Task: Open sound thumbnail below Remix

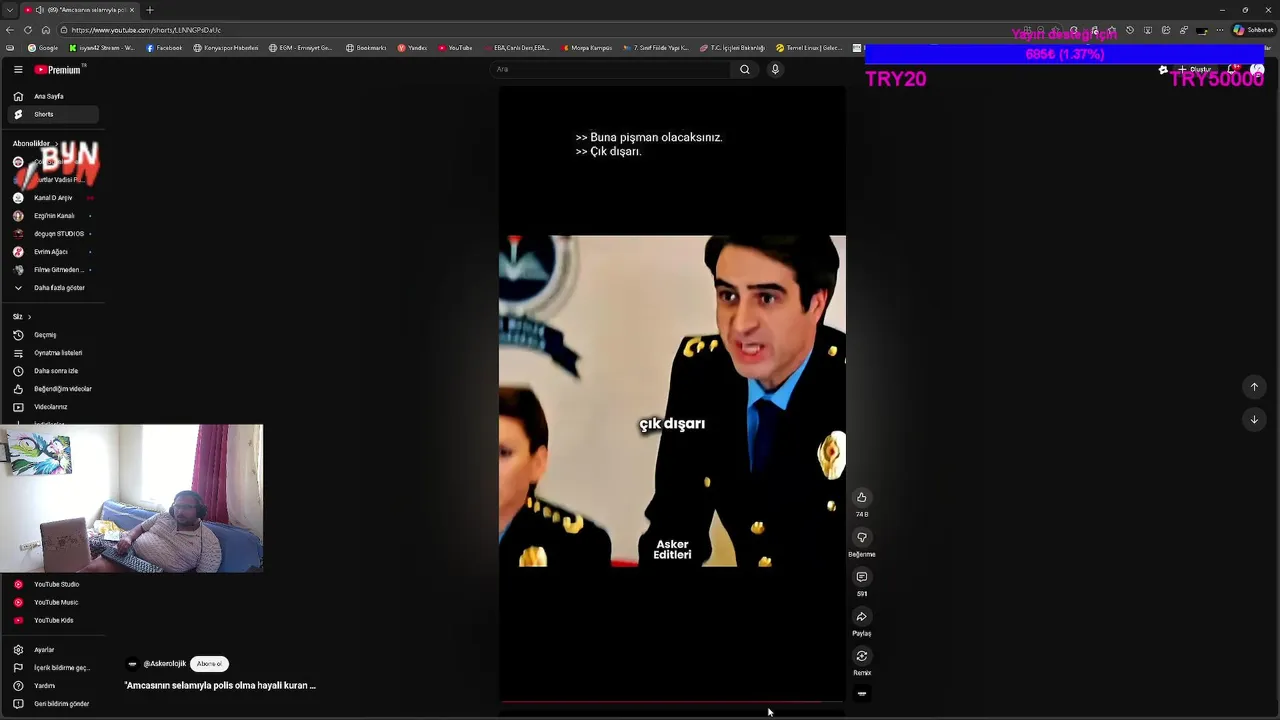Action: (x=861, y=694)
